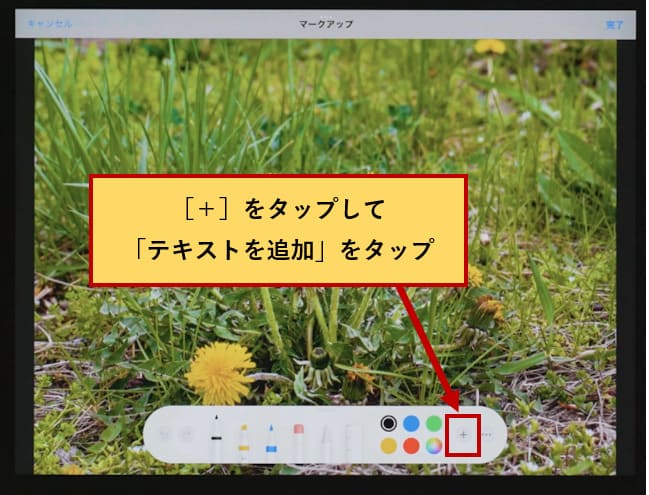This screenshot has width=649, height=495.
Task: Choose the red color swatch
Action: click(411, 446)
